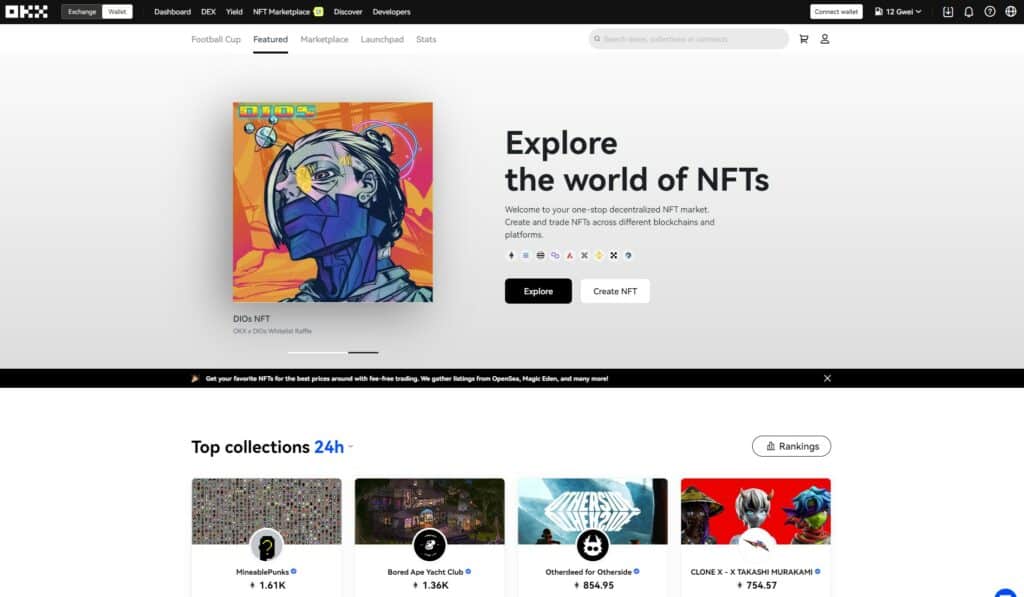Dismiss the fee-free trading banner
Screen dimensions: 1024x597
point(827,379)
